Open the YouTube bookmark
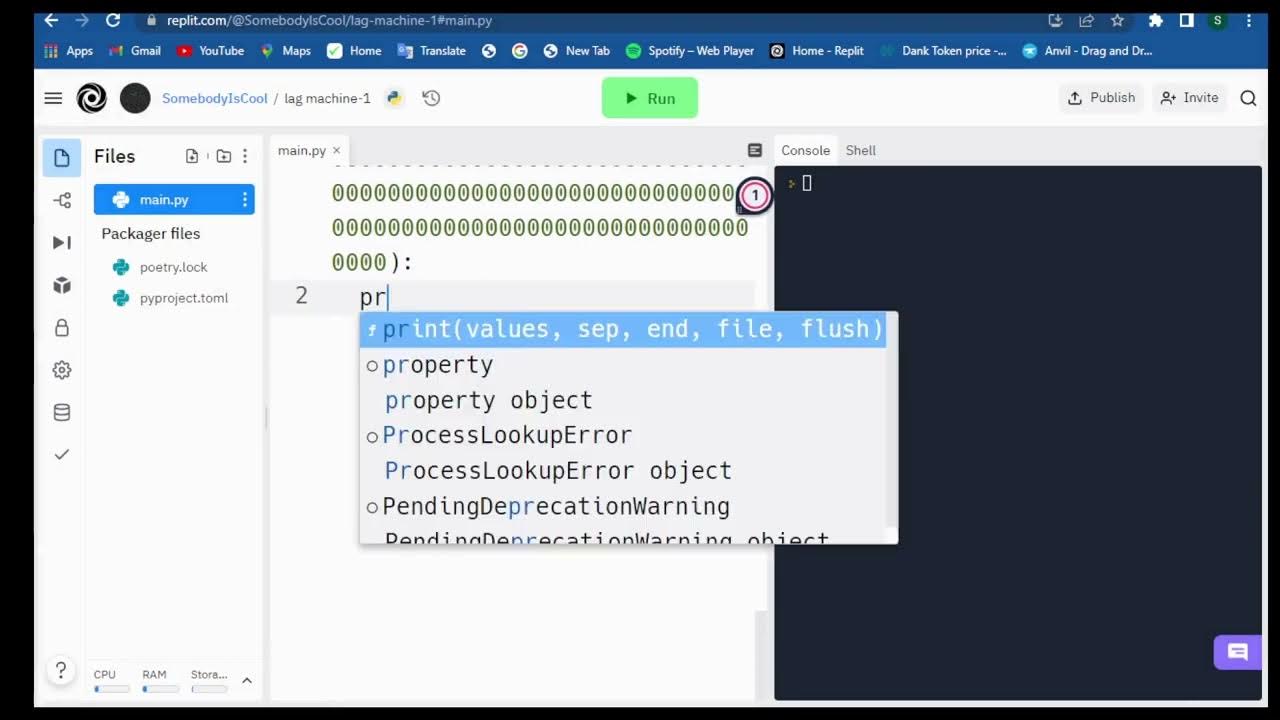 (x=211, y=51)
